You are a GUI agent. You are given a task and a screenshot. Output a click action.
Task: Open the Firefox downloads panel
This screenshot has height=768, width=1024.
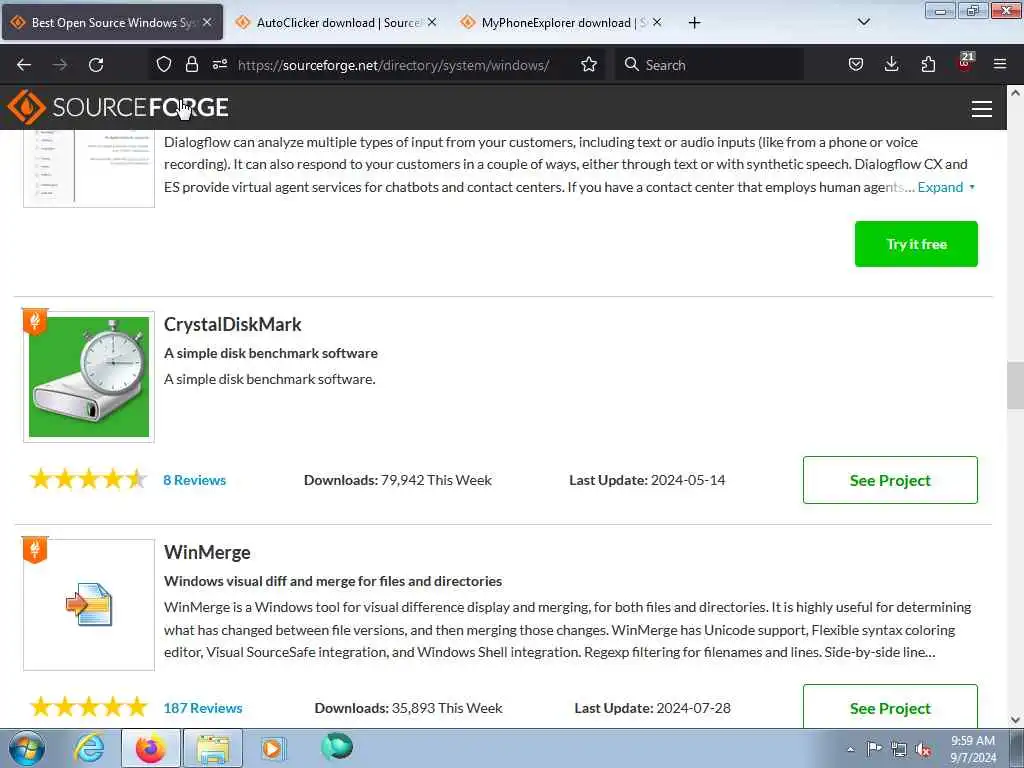point(891,64)
